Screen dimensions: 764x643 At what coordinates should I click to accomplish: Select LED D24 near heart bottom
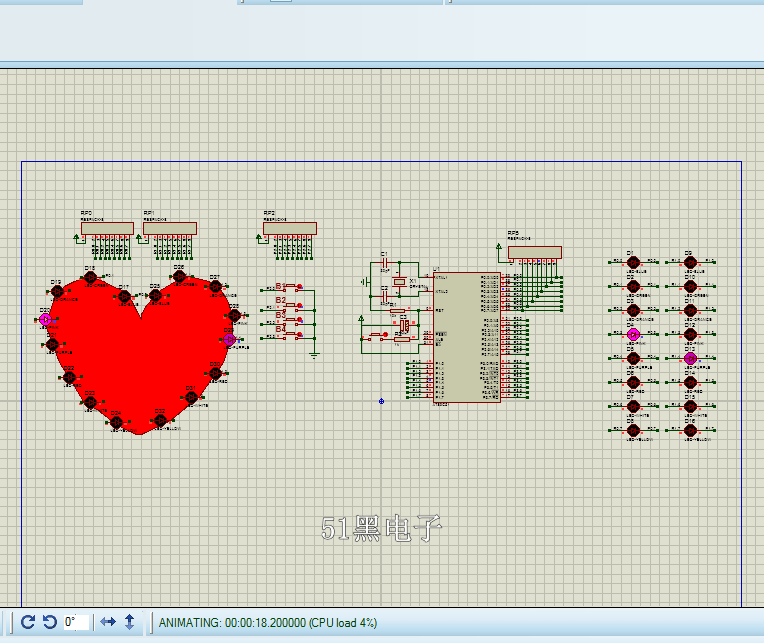tap(116, 422)
